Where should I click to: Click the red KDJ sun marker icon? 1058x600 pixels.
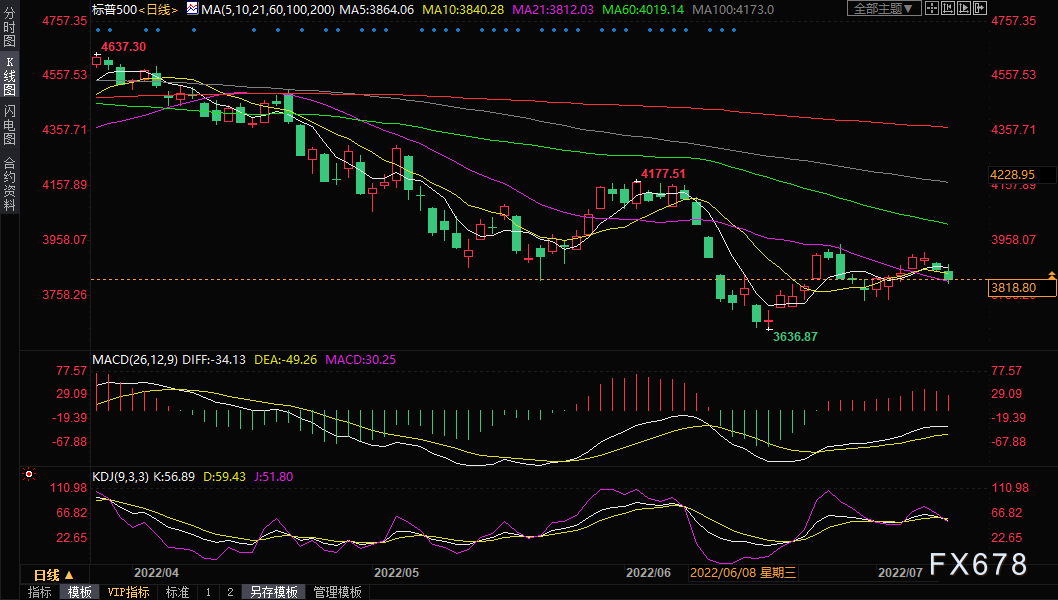(28, 474)
